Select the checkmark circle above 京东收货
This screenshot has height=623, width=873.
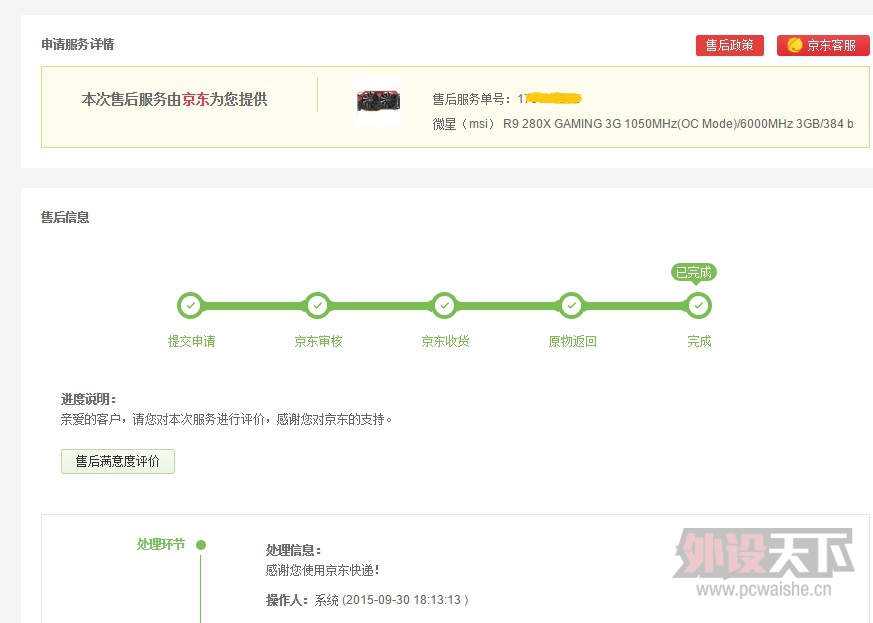[x=444, y=305]
